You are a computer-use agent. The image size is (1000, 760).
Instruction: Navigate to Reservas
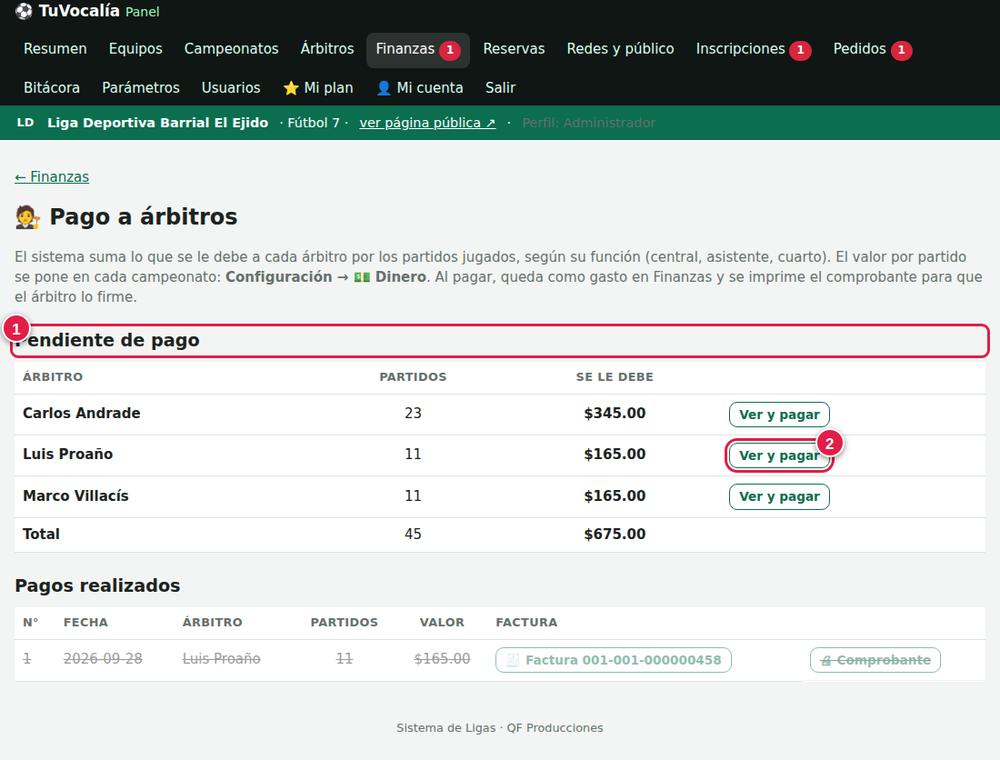pos(514,49)
